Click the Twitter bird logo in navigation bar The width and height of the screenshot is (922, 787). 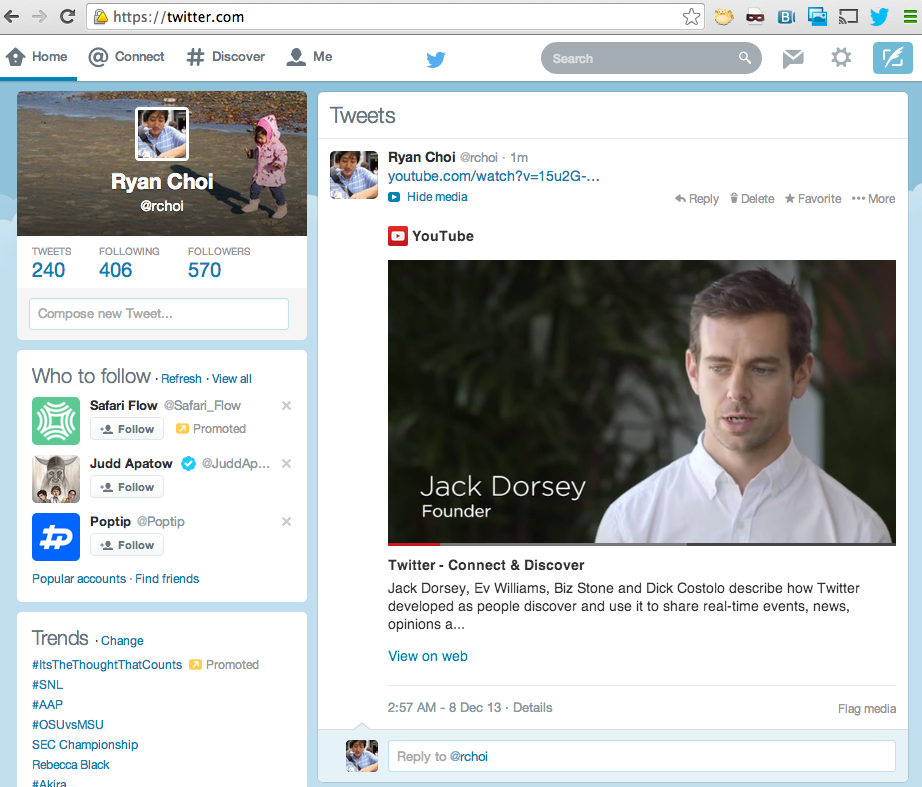click(436, 59)
